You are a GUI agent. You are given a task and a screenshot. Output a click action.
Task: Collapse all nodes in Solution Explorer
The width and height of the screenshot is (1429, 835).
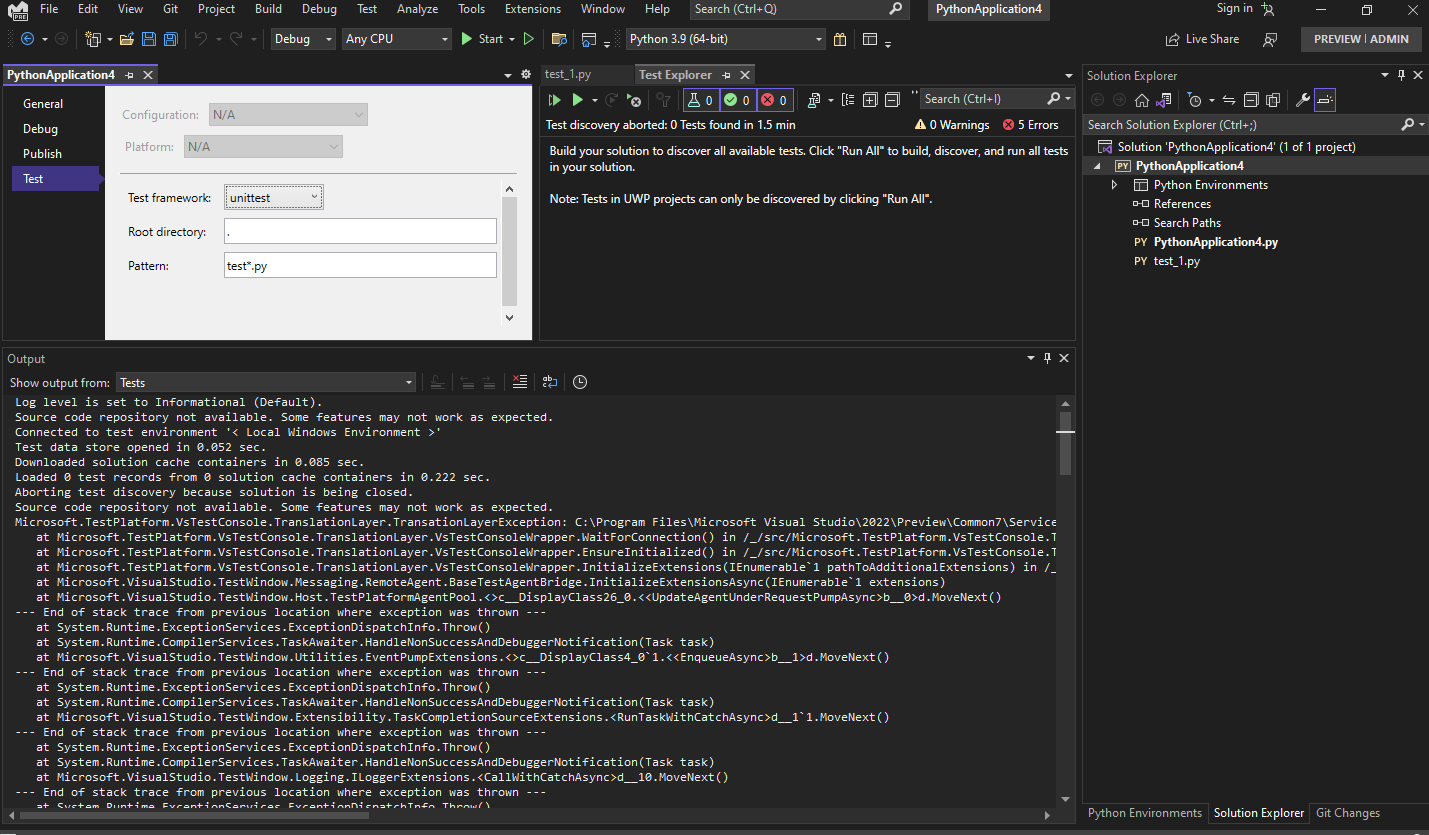tap(1251, 100)
